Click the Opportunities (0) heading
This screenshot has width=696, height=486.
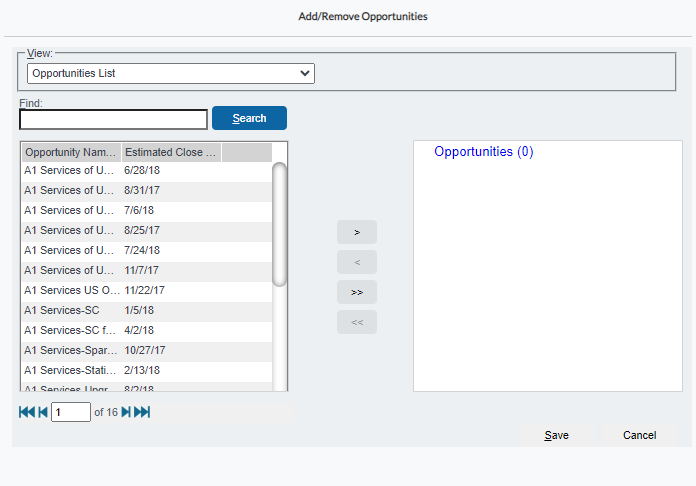[x=483, y=152]
